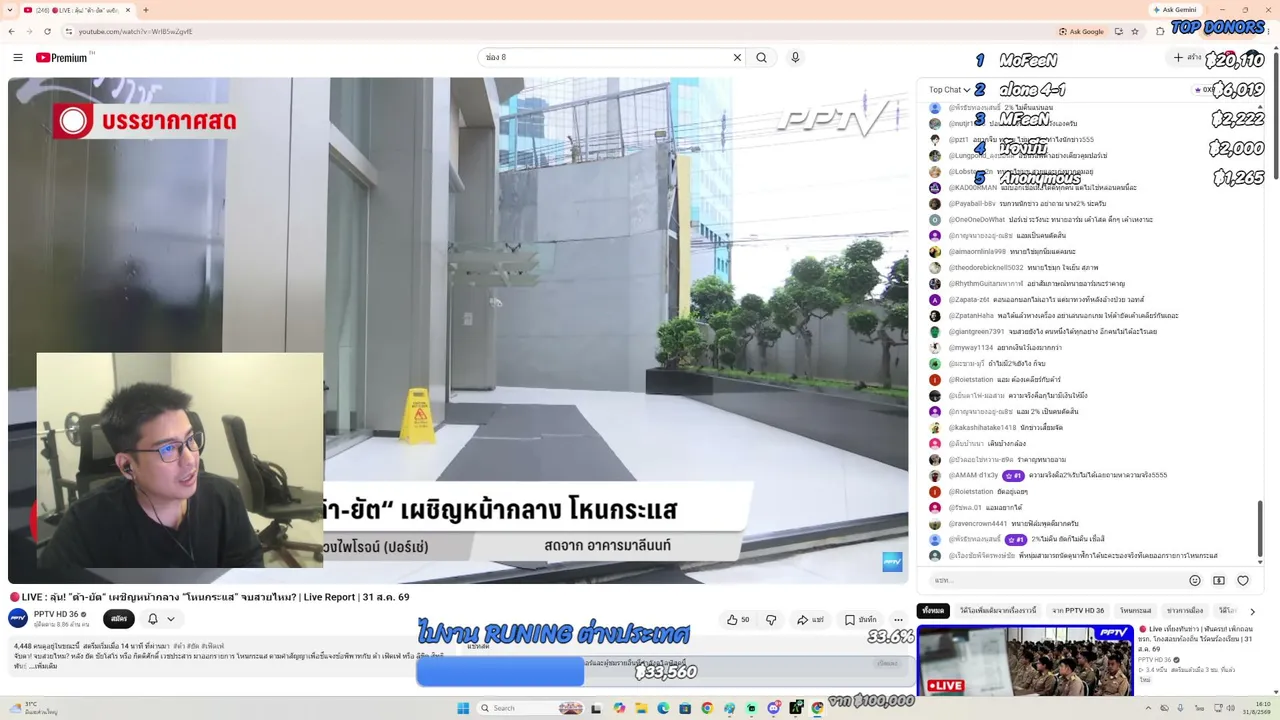Click the Ask Google button in address bar
This screenshot has height=720, width=1280.
coord(1081,31)
